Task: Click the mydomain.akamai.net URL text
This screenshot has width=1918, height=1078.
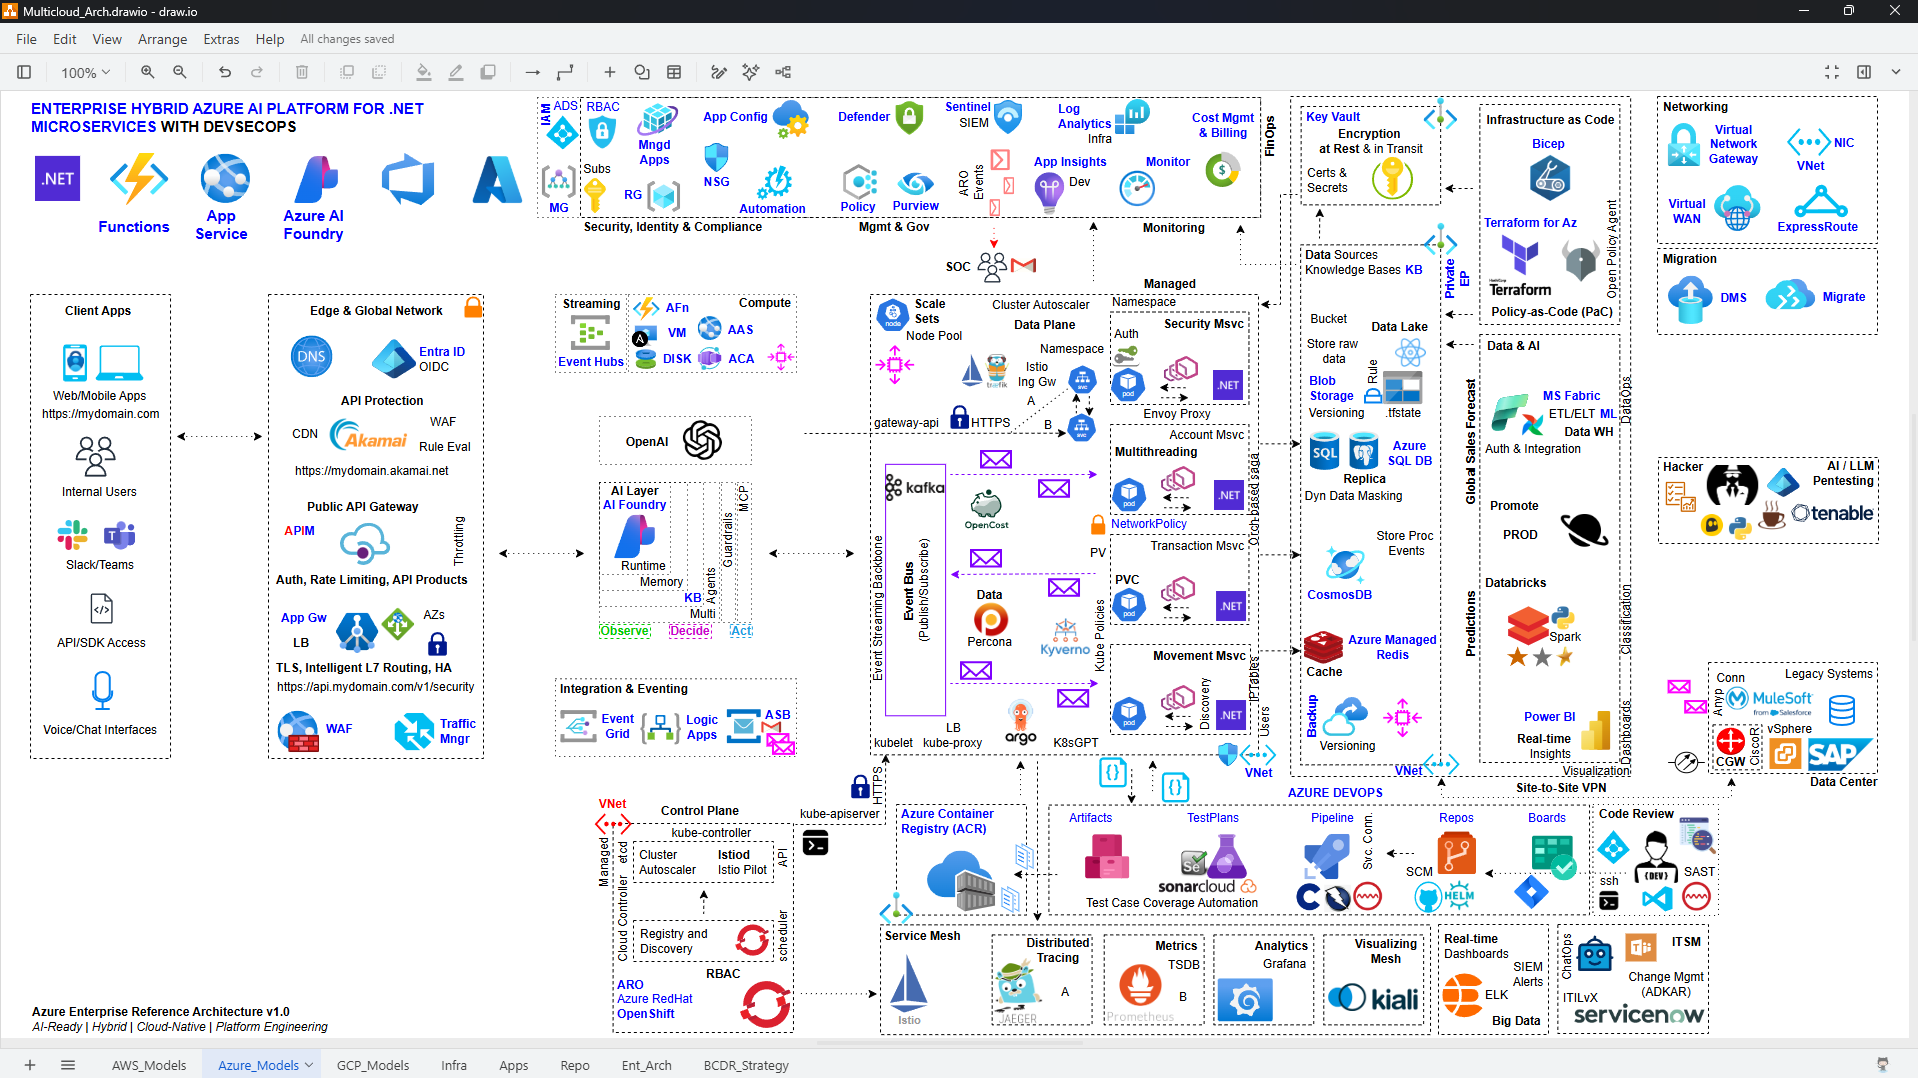Action: 372,471
